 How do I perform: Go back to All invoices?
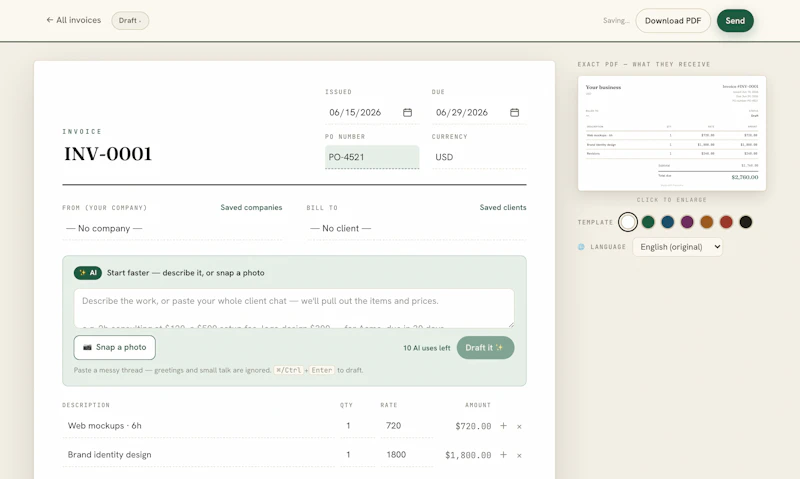click(x=73, y=20)
